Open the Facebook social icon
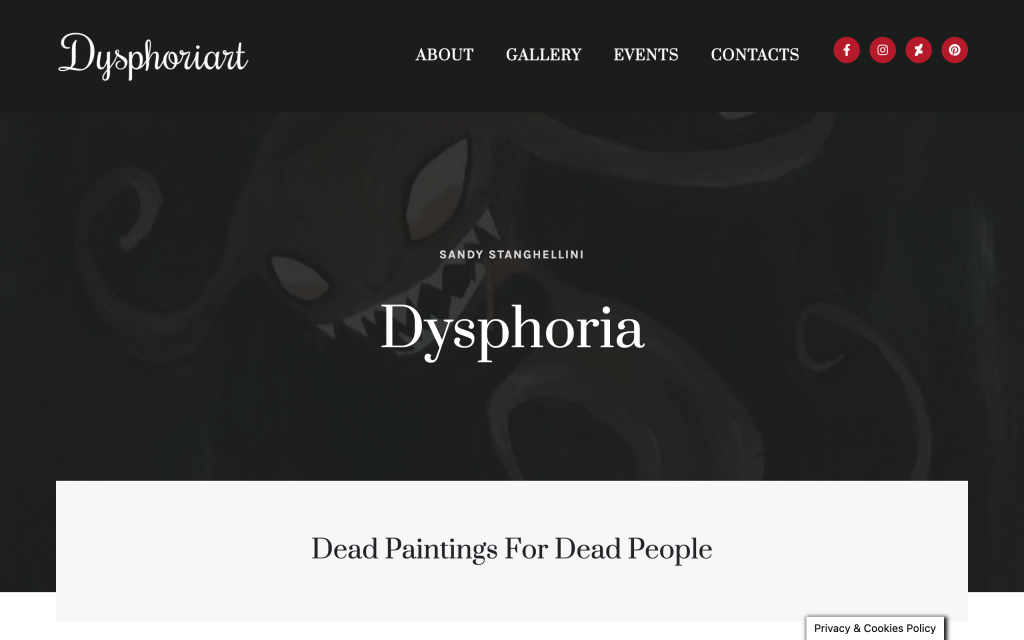 [846, 50]
